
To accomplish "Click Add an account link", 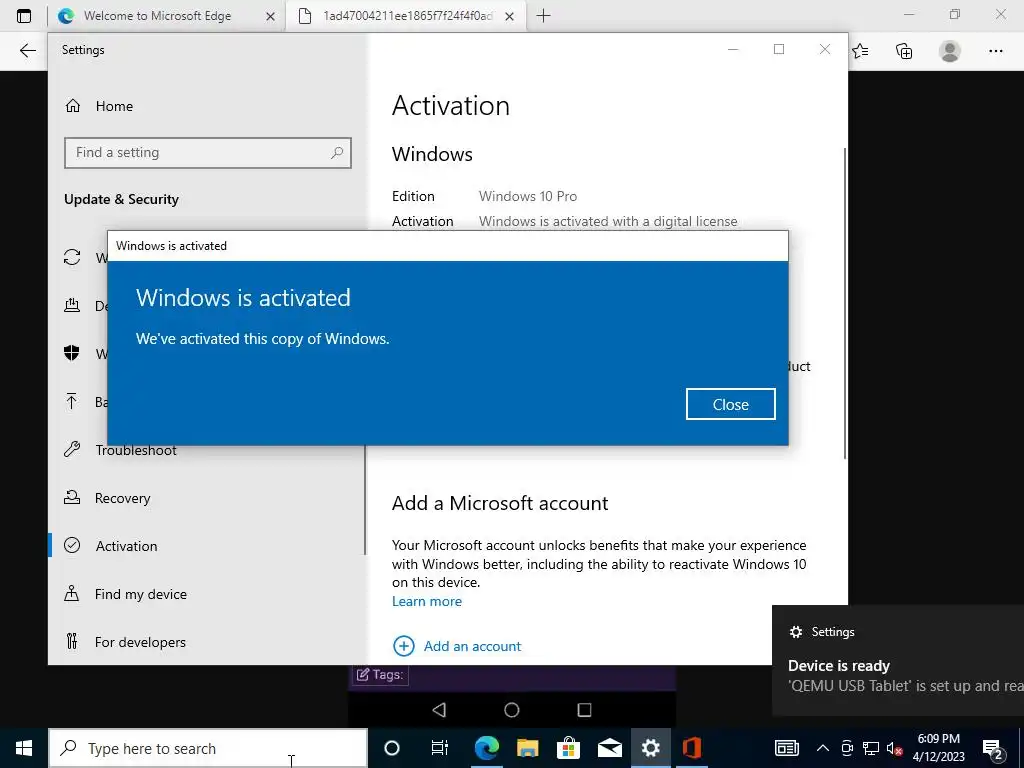I will coord(472,646).
